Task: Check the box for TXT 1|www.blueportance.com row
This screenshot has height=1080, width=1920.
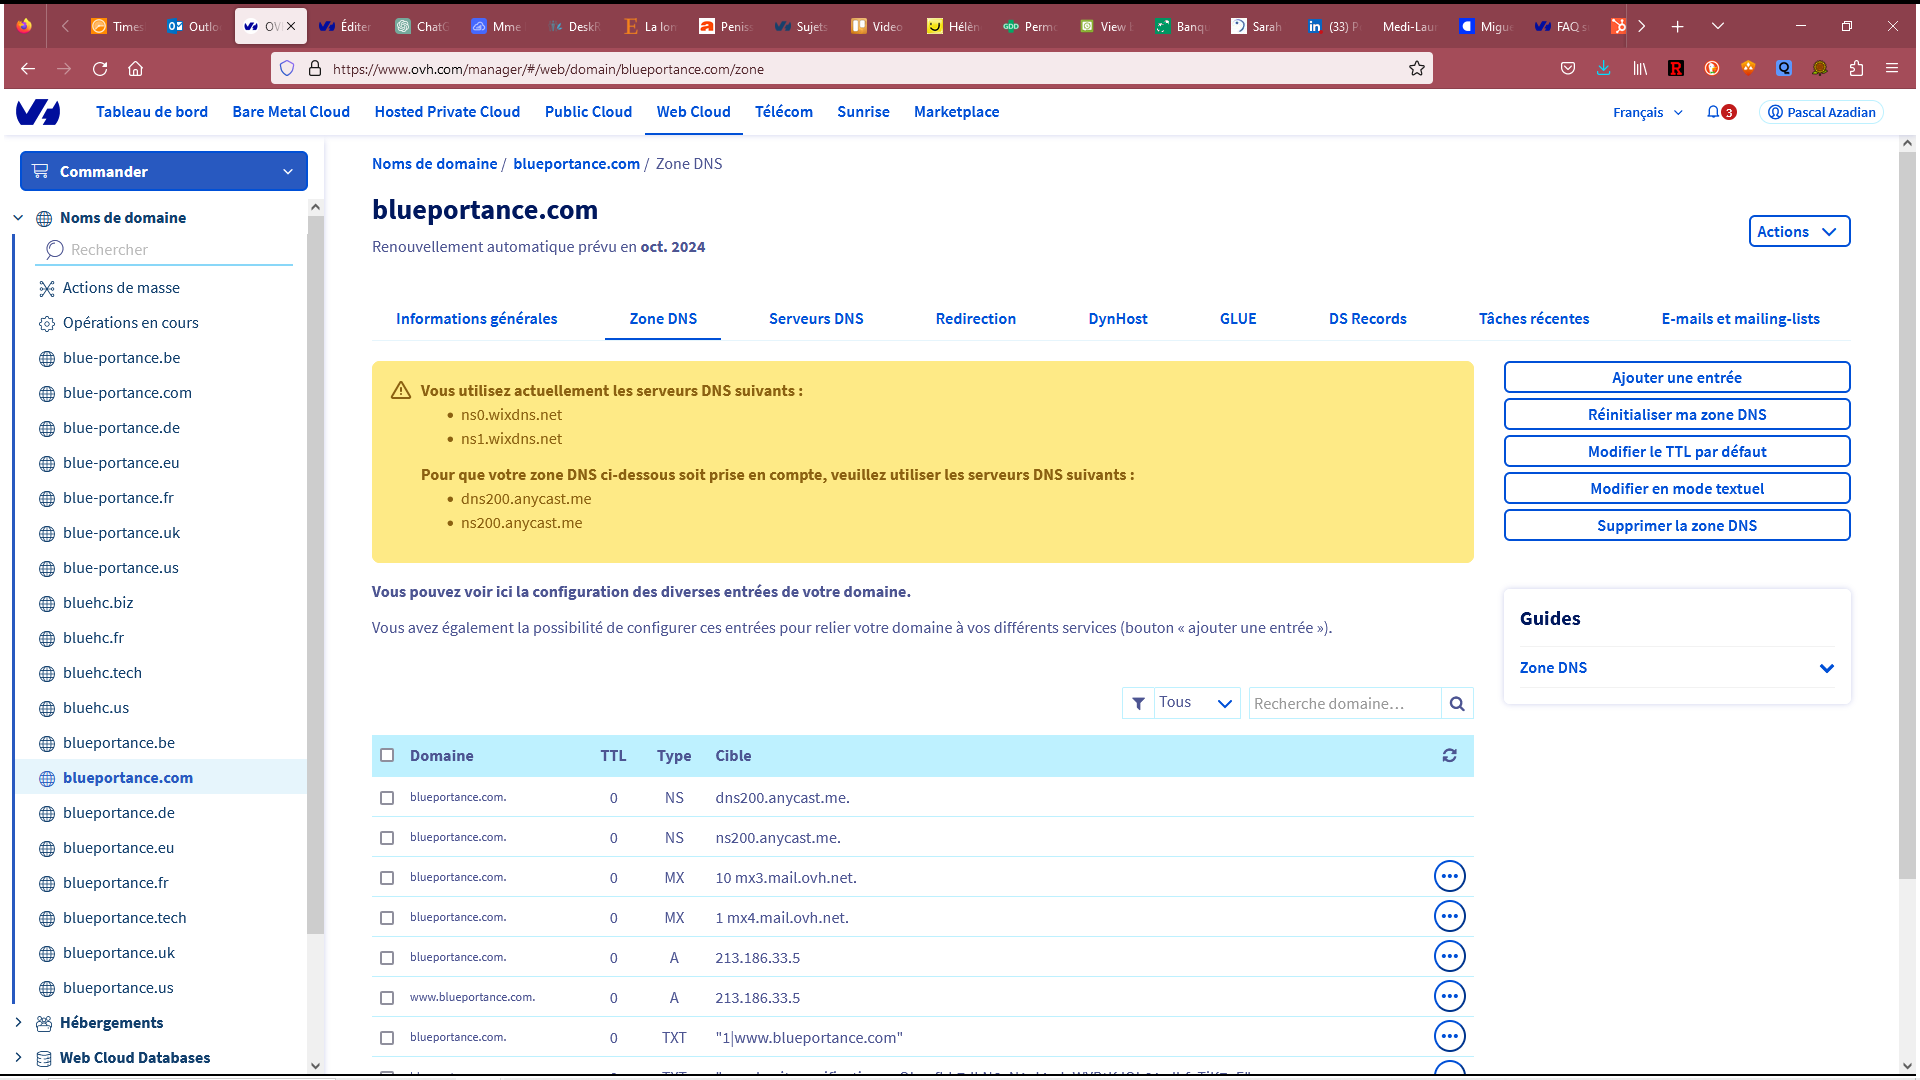Action: point(387,1038)
